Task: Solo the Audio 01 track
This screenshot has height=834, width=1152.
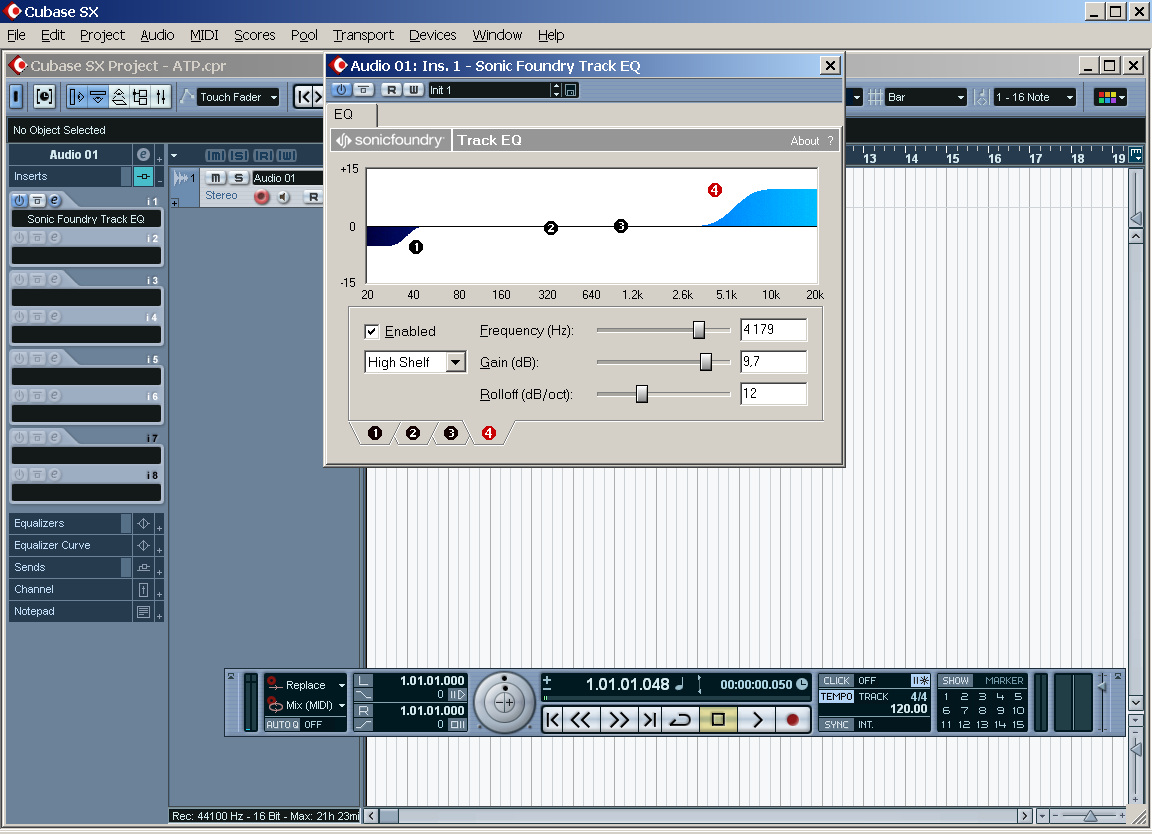Action: 238,178
